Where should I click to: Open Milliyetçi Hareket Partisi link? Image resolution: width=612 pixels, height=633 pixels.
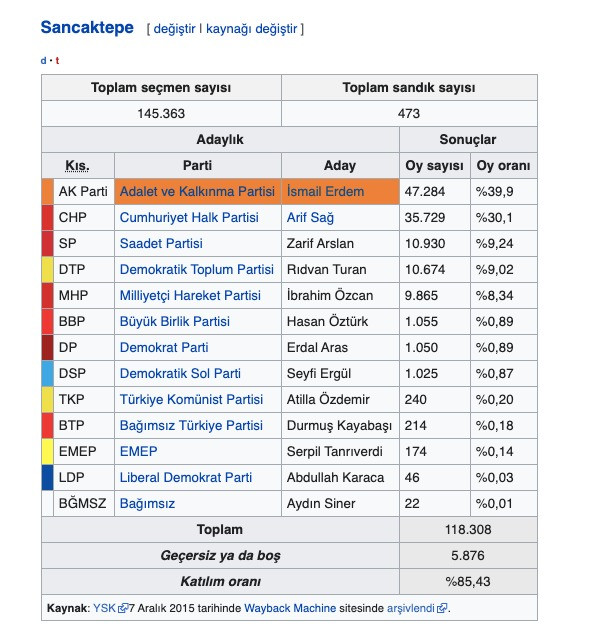coord(190,295)
